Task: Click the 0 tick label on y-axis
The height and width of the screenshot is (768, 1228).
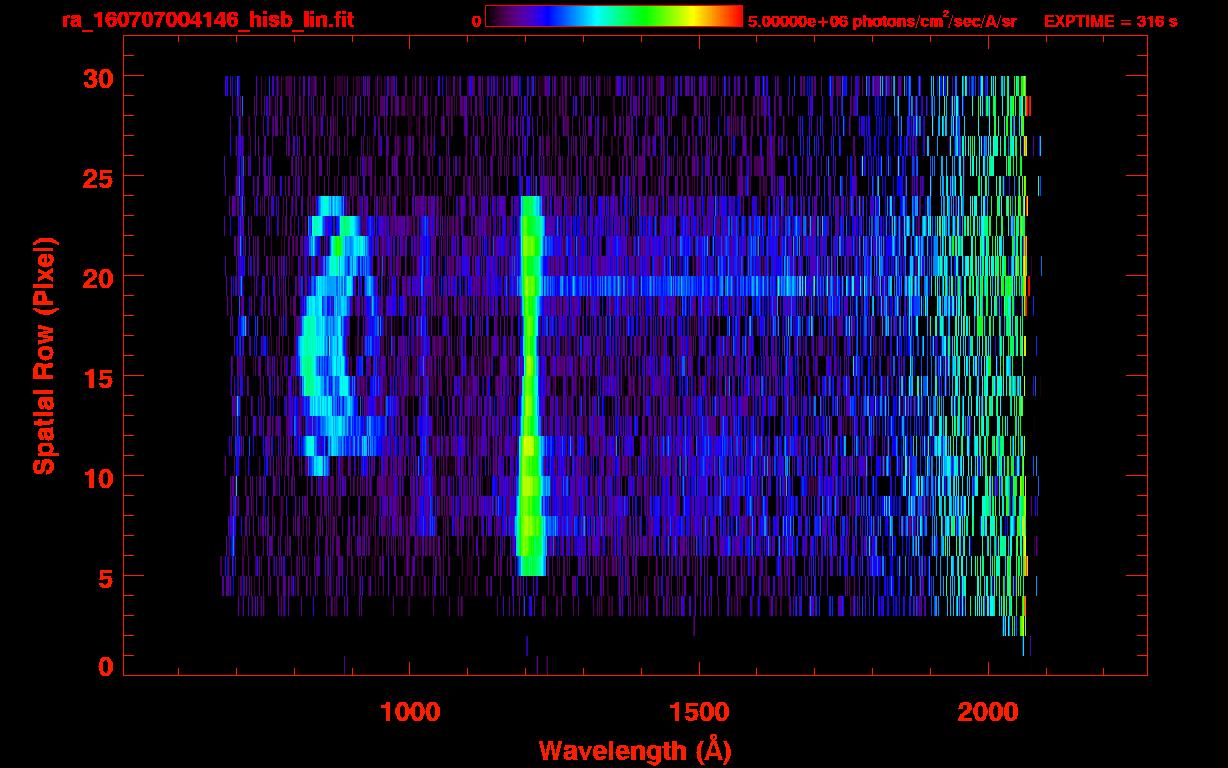Action: click(107, 666)
